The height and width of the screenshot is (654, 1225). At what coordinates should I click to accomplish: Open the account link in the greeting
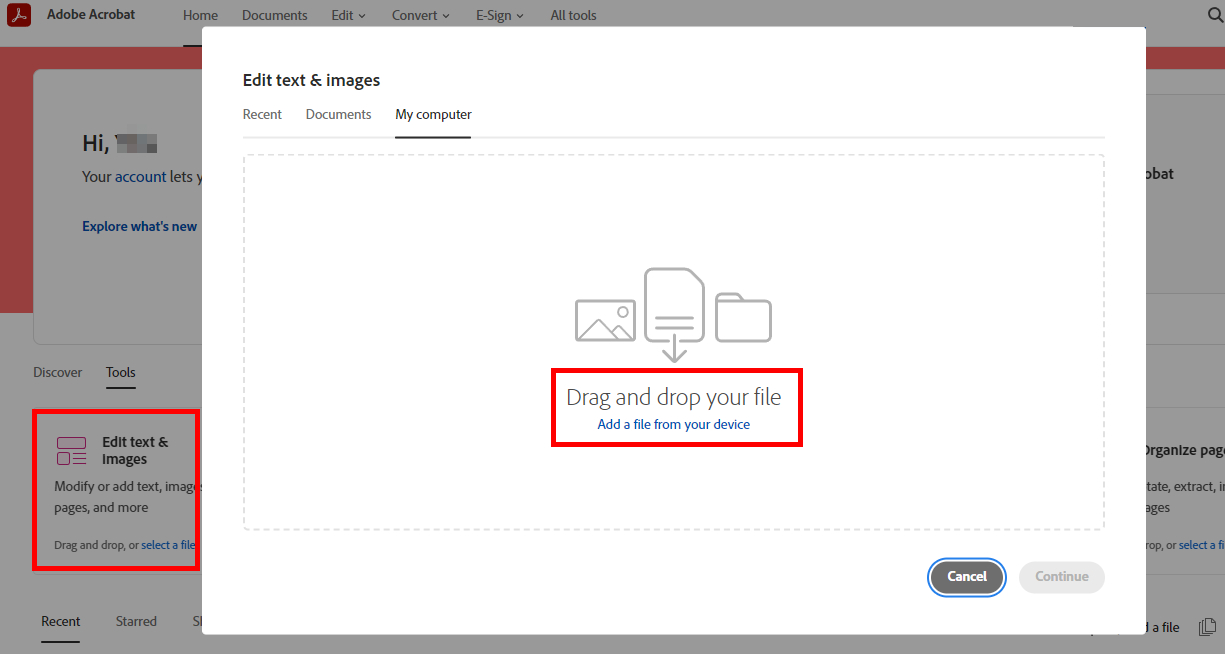coord(141,177)
